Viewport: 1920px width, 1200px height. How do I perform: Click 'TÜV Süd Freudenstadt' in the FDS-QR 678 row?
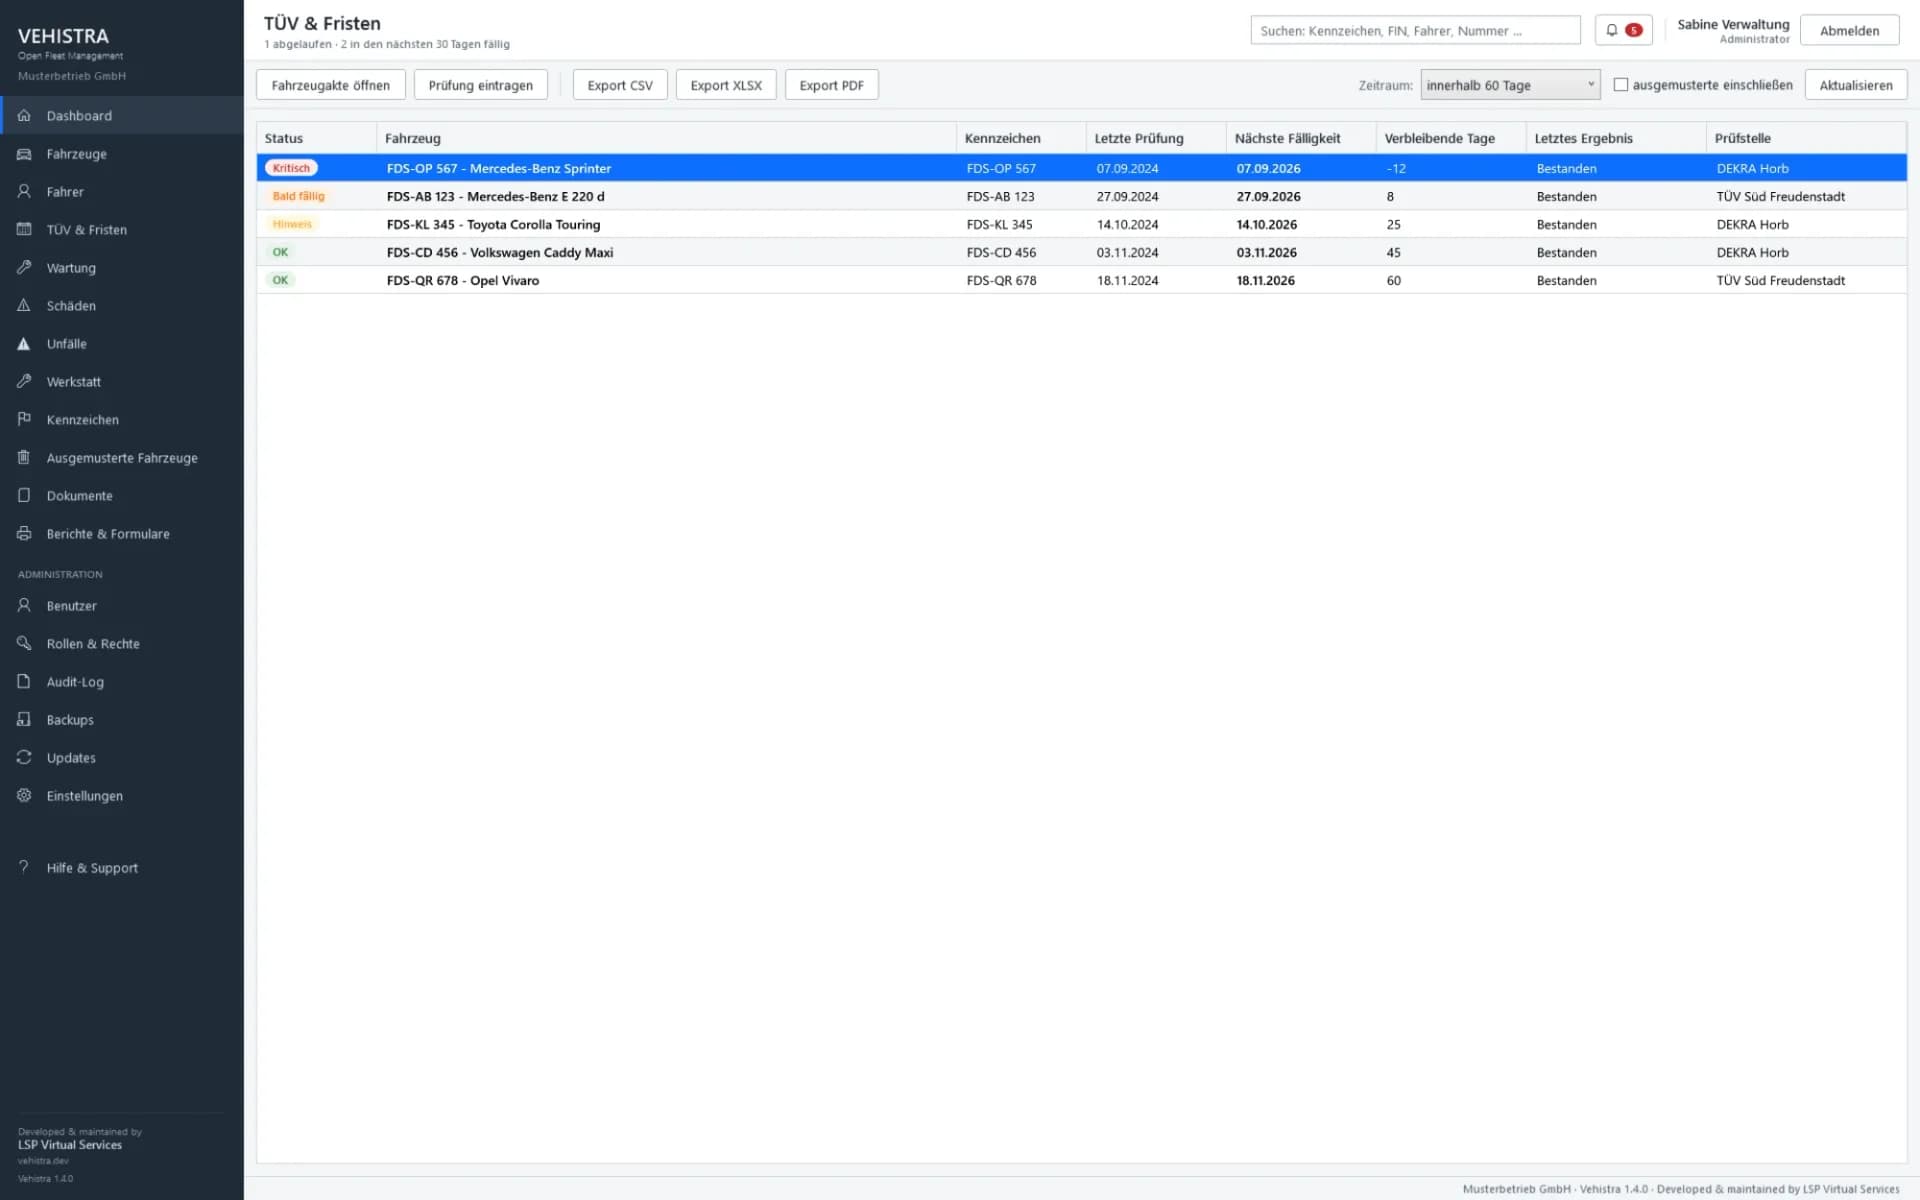click(x=1780, y=280)
